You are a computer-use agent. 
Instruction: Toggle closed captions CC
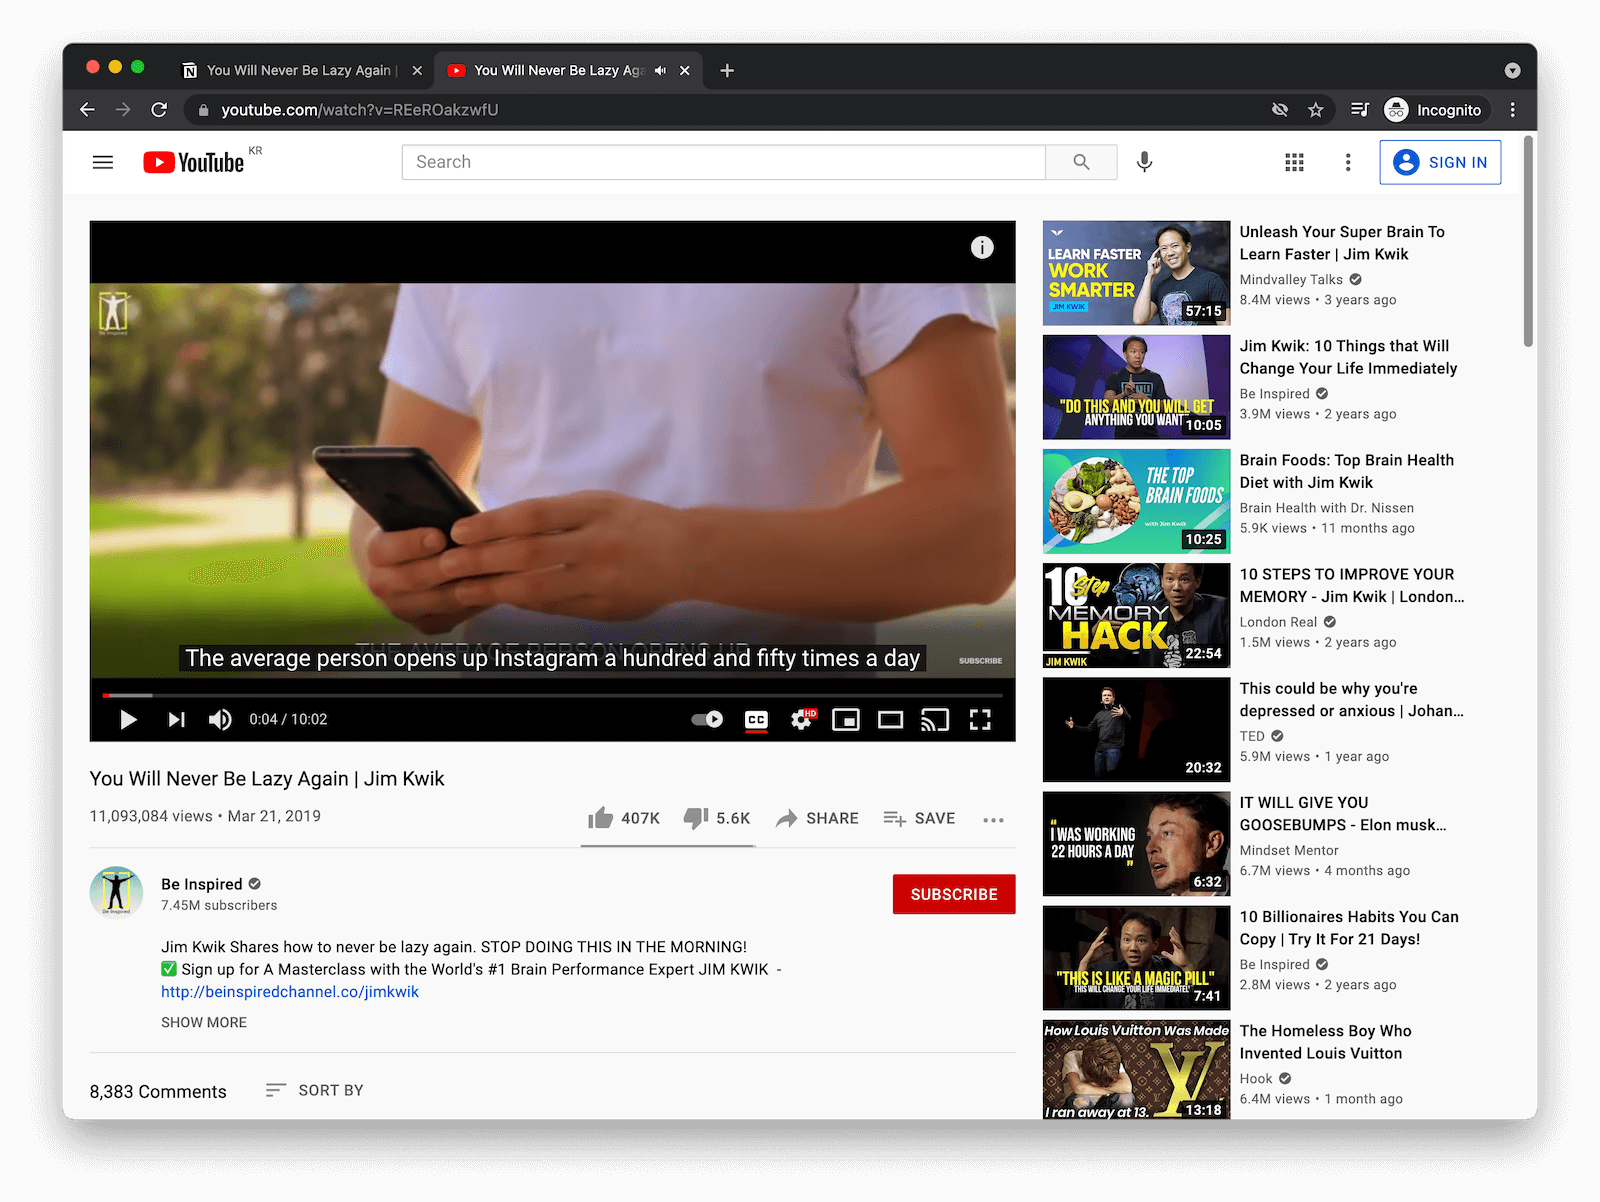pos(756,720)
